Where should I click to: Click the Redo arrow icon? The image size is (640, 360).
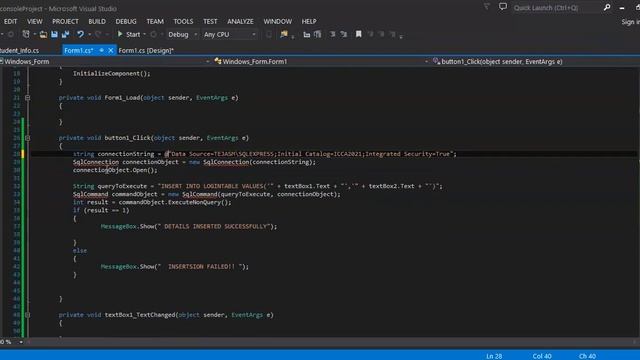pos(98,35)
